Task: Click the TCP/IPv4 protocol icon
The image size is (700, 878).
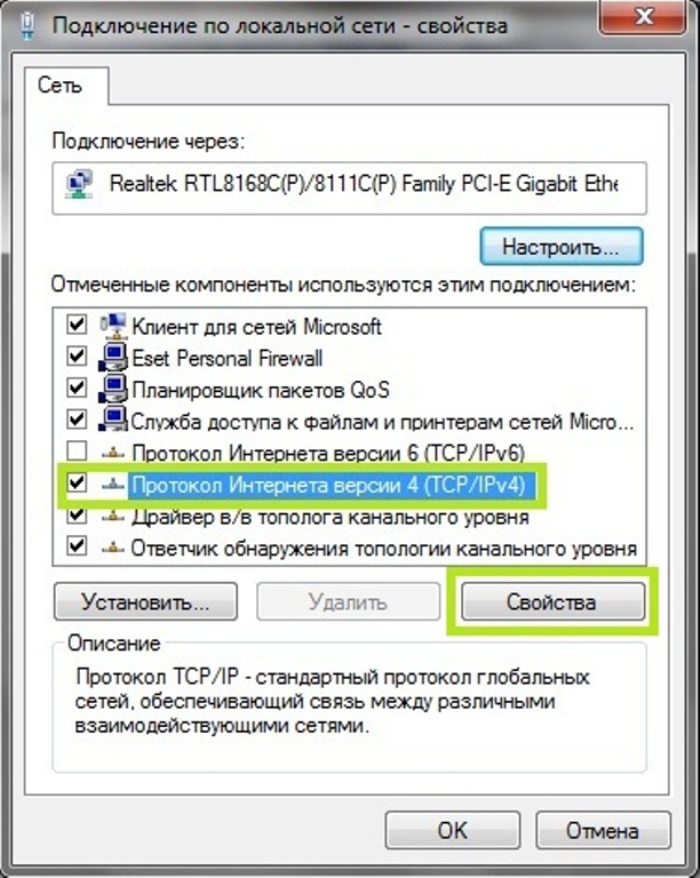Action: (113, 485)
